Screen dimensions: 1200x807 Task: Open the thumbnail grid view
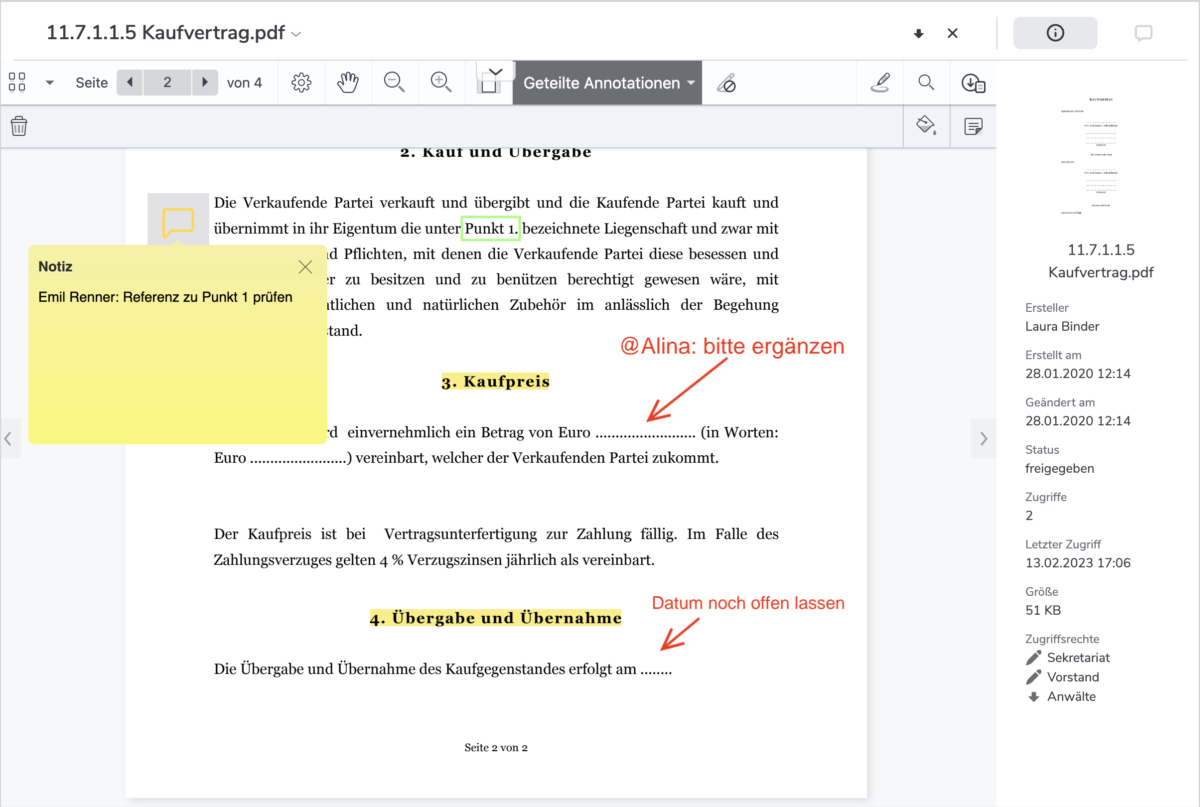17,82
